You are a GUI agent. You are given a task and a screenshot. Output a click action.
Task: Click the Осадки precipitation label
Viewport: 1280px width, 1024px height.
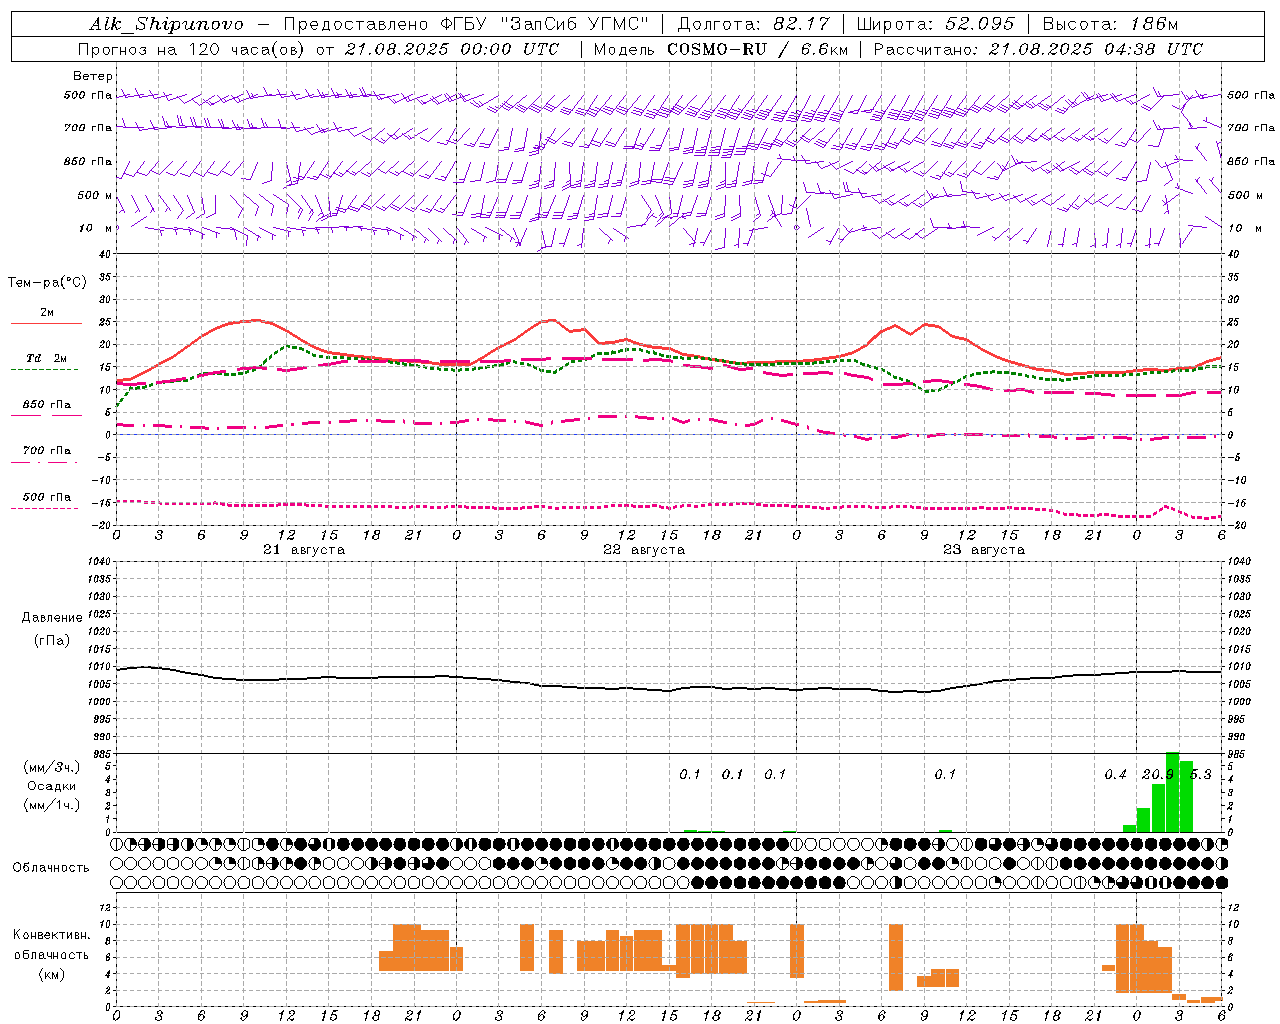pyautogui.click(x=49, y=786)
